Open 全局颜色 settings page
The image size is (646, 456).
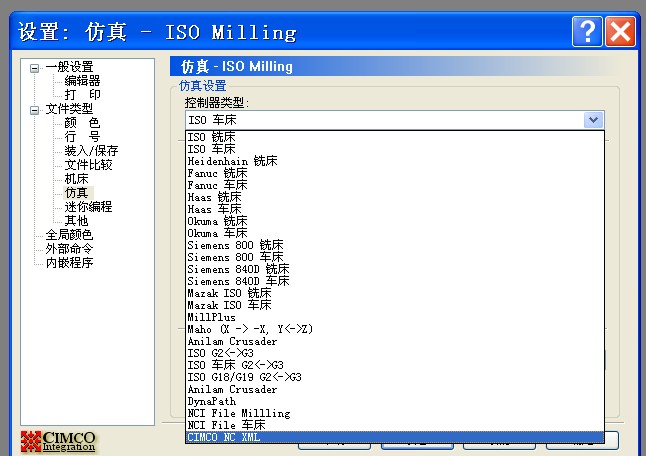69,234
